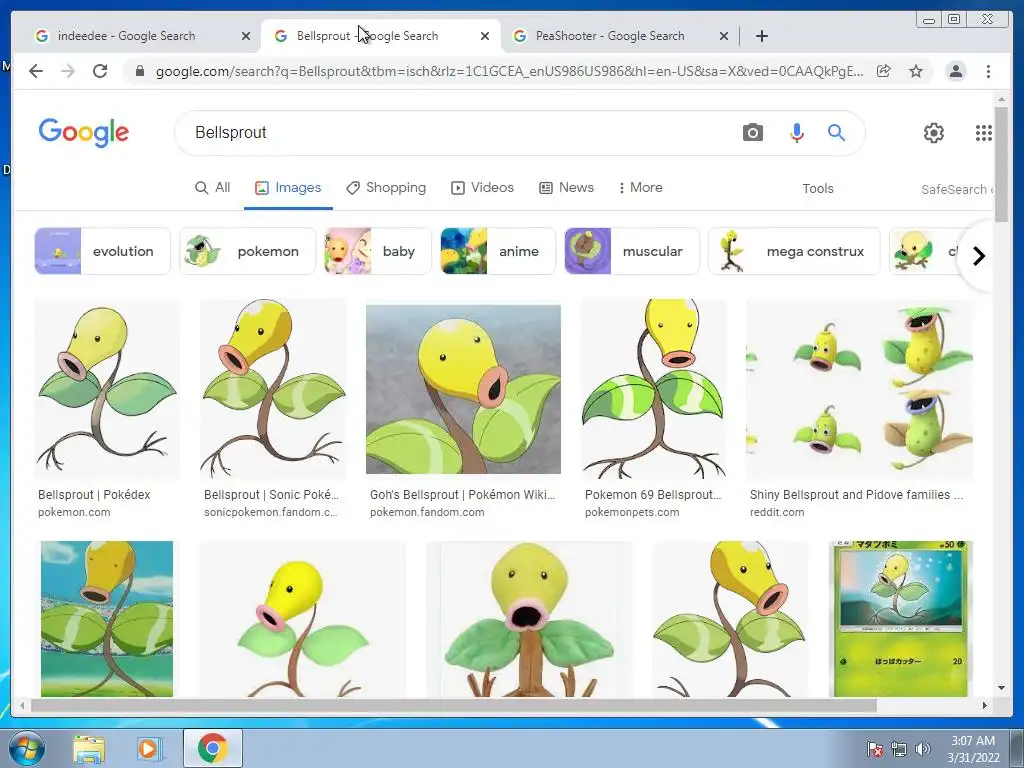Open Videos results tab
This screenshot has width=1024, height=768.
(x=482, y=188)
